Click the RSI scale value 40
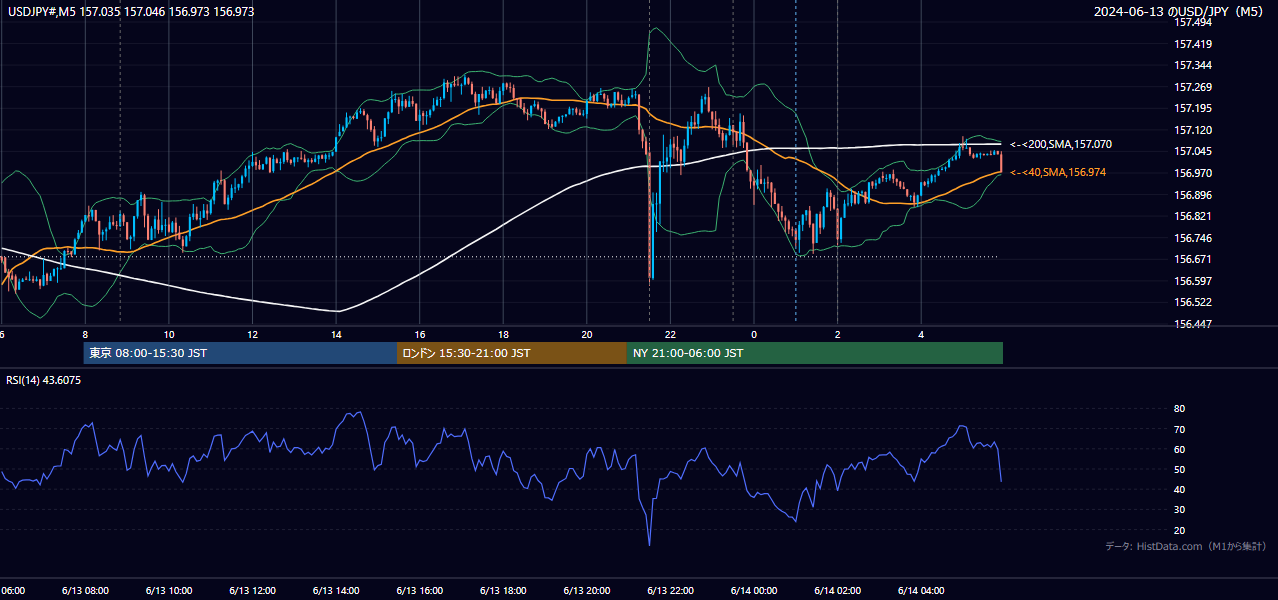Image resolution: width=1278 pixels, height=600 pixels. [x=1180, y=489]
